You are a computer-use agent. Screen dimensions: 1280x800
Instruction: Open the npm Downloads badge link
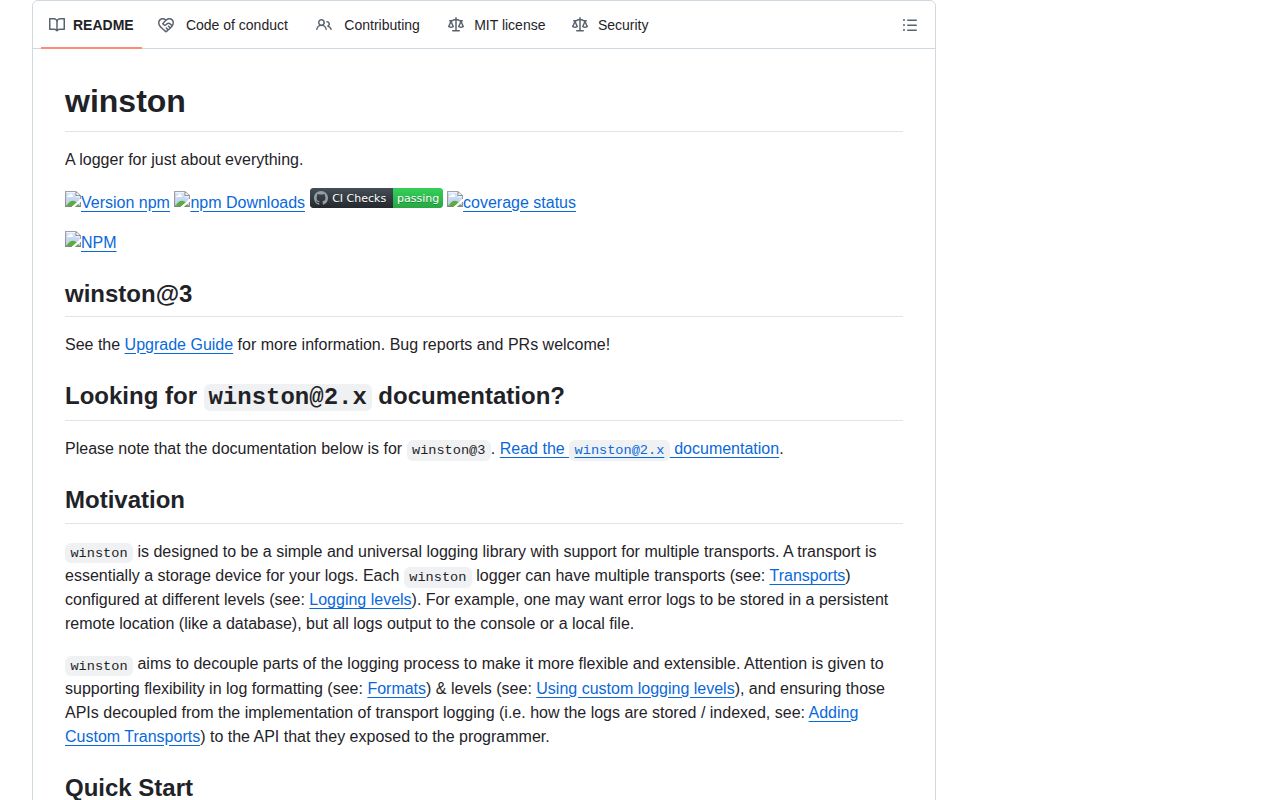point(239,201)
